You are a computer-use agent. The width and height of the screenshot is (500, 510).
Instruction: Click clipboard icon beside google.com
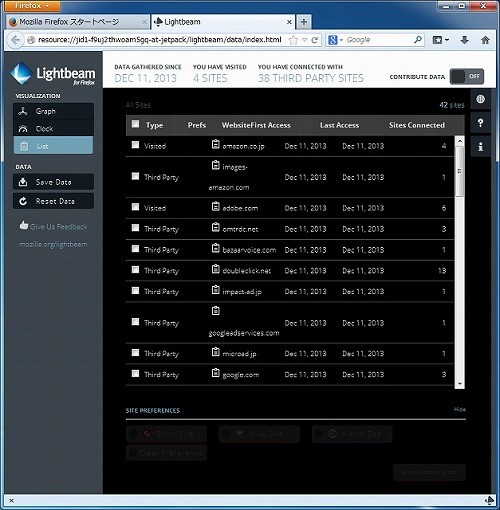[216, 373]
